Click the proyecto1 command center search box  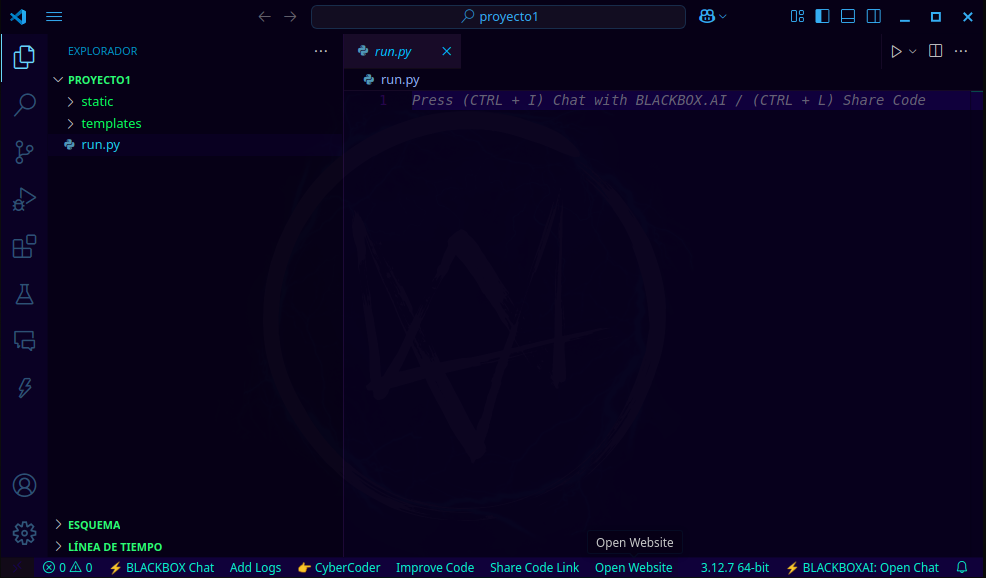(498, 16)
